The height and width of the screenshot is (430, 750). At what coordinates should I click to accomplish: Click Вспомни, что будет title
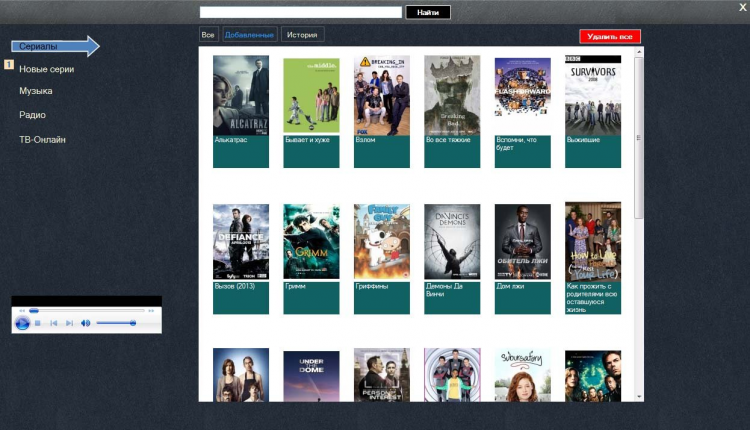click(x=517, y=143)
